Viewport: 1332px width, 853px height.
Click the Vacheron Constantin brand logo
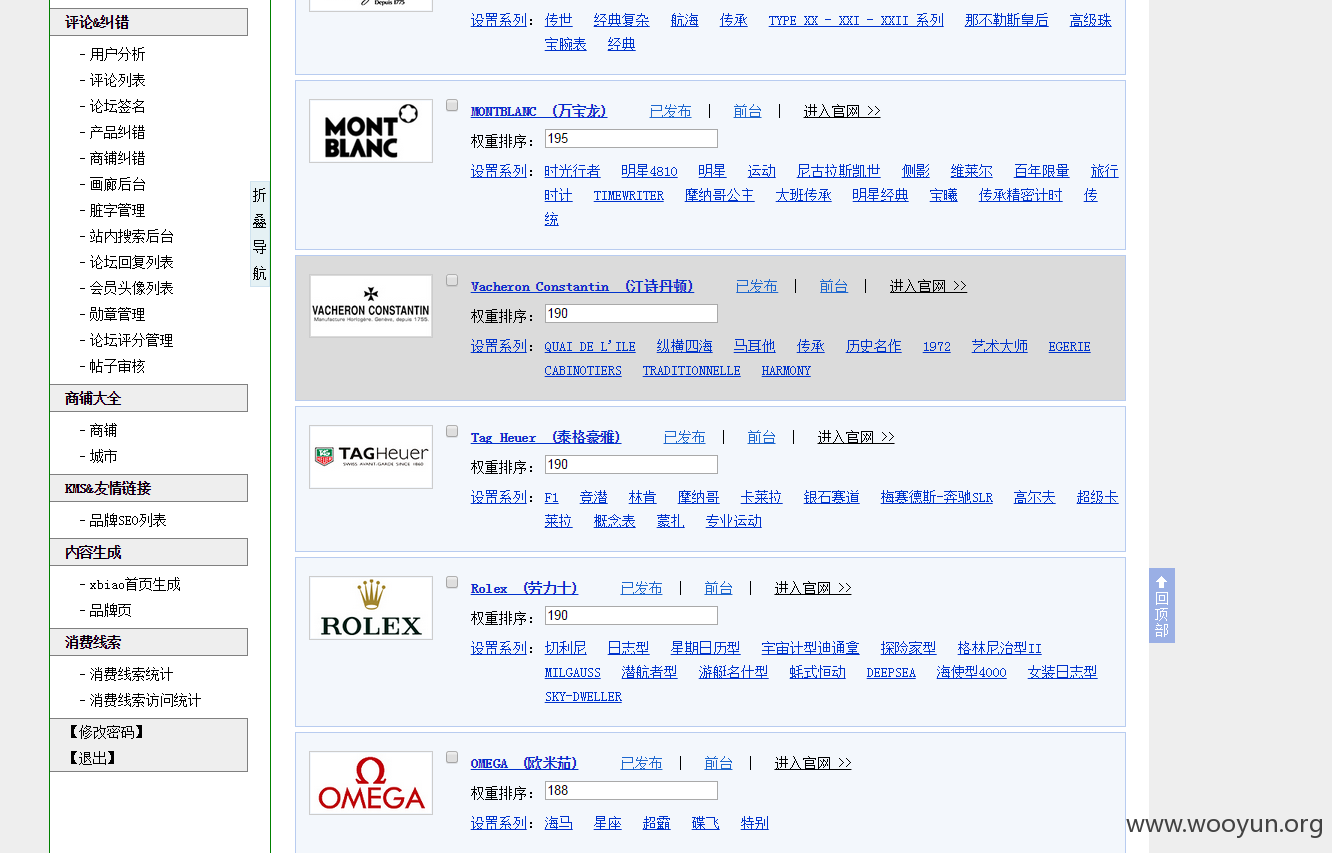point(371,306)
